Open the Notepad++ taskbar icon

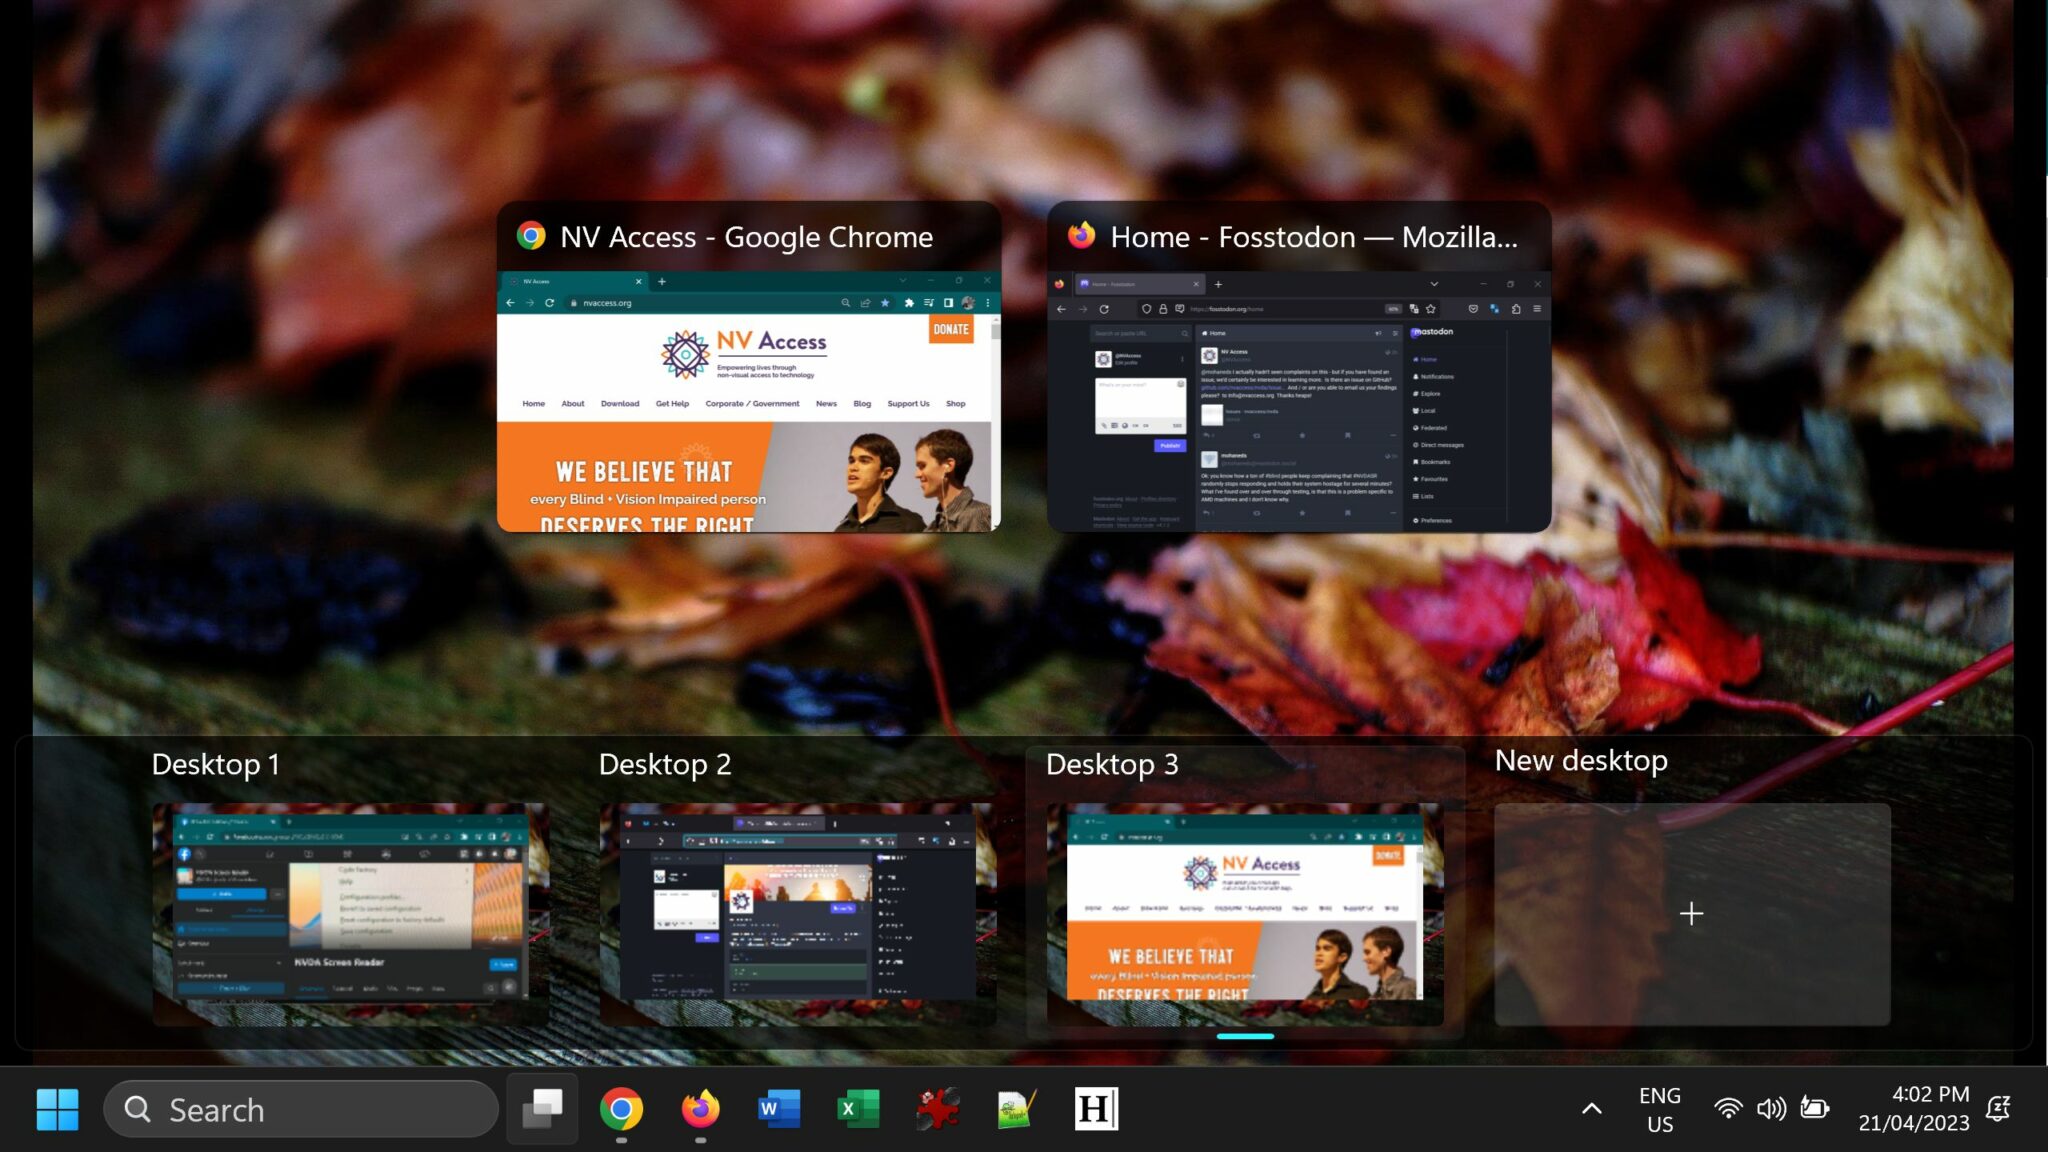point(1016,1109)
